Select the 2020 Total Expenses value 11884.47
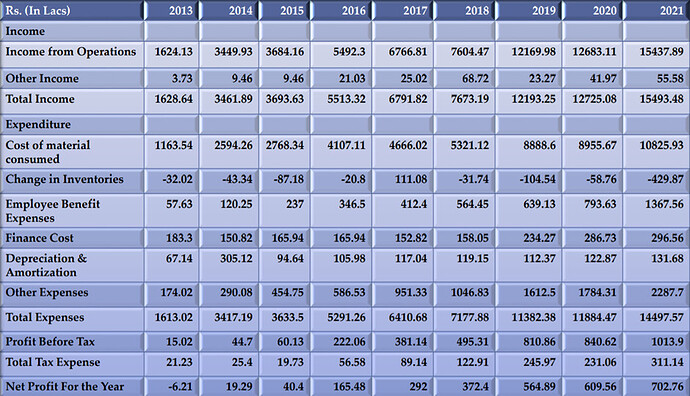Viewport: 690px width, 396px height. (x=594, y=317)
